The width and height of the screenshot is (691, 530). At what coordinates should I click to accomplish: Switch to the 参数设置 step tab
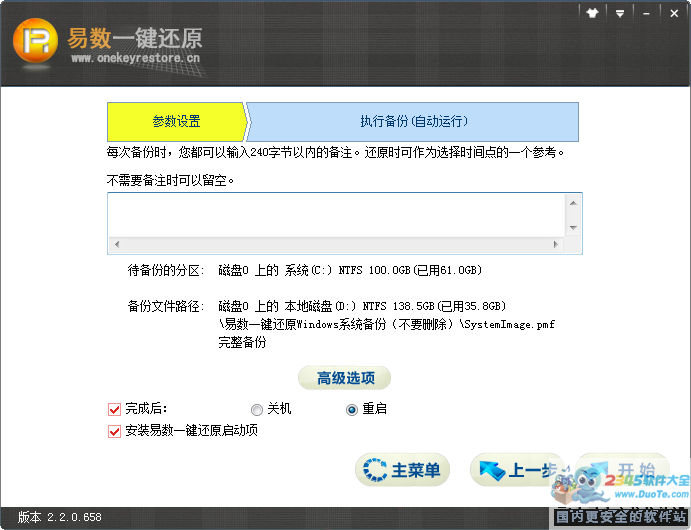pos(176,122)
